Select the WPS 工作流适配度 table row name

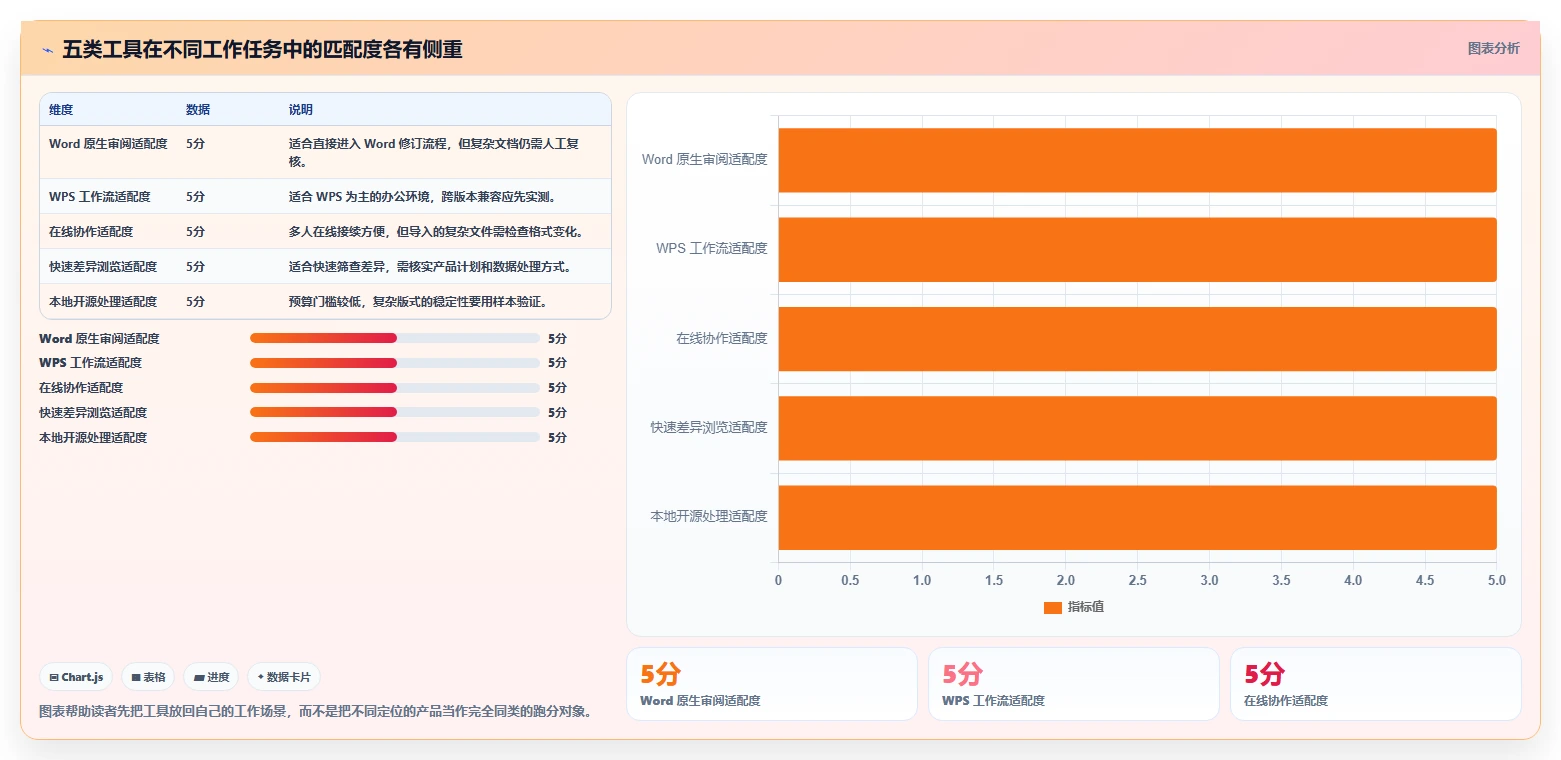tap(99, 197)
